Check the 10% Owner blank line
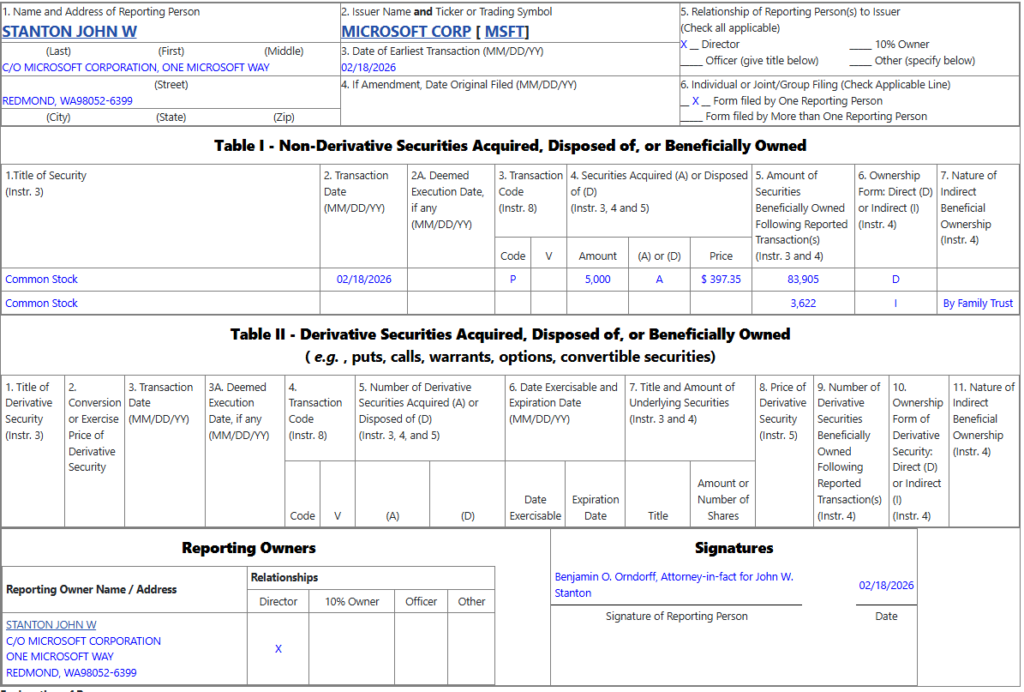 click(859, 44)
